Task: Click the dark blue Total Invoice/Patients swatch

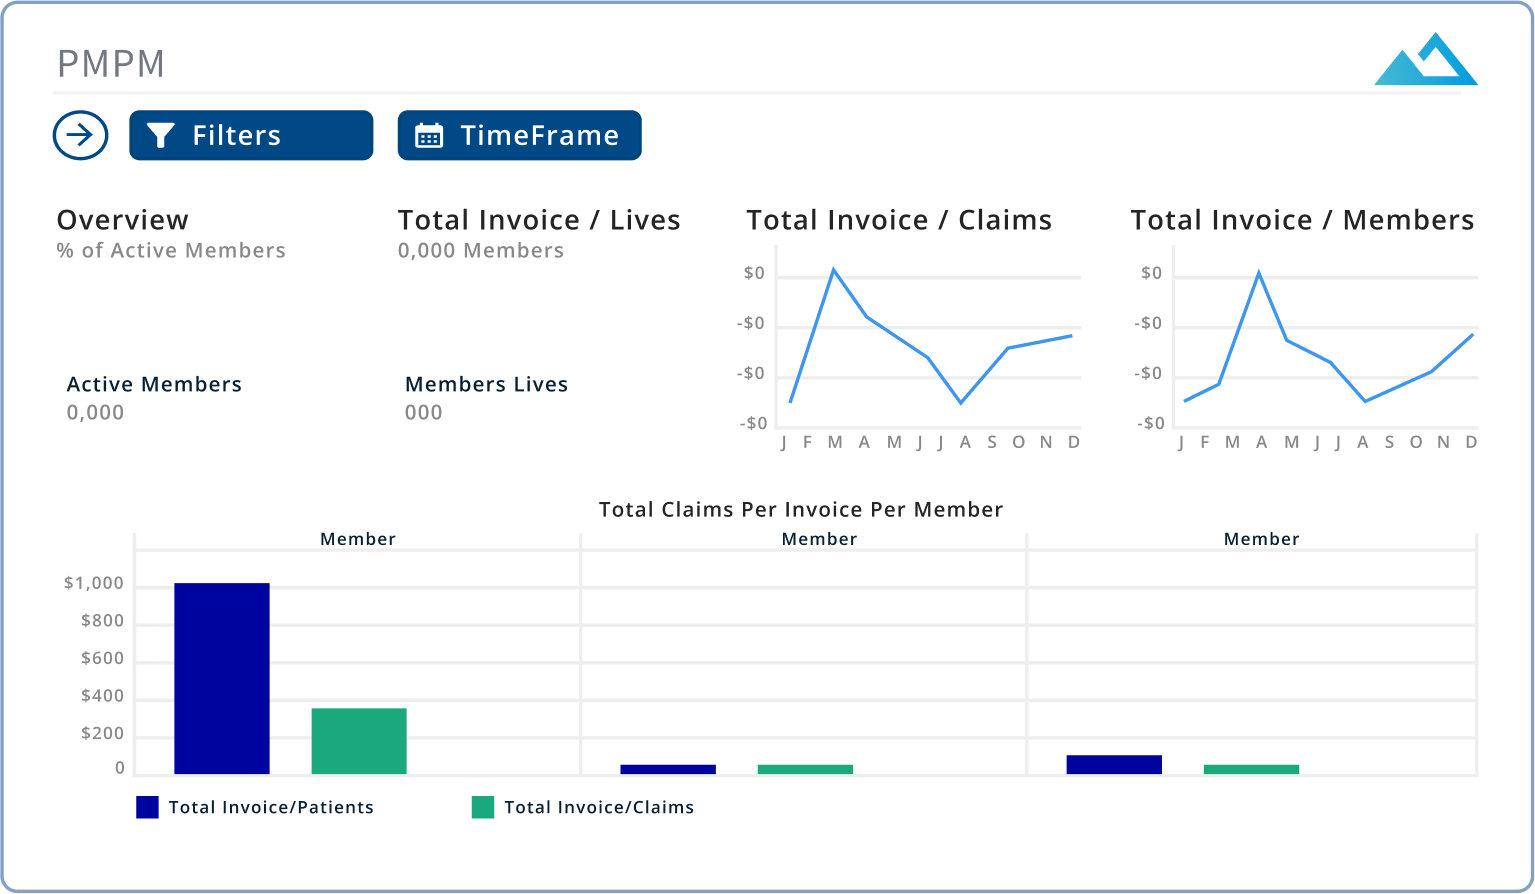Action: [x=147, y=807]
